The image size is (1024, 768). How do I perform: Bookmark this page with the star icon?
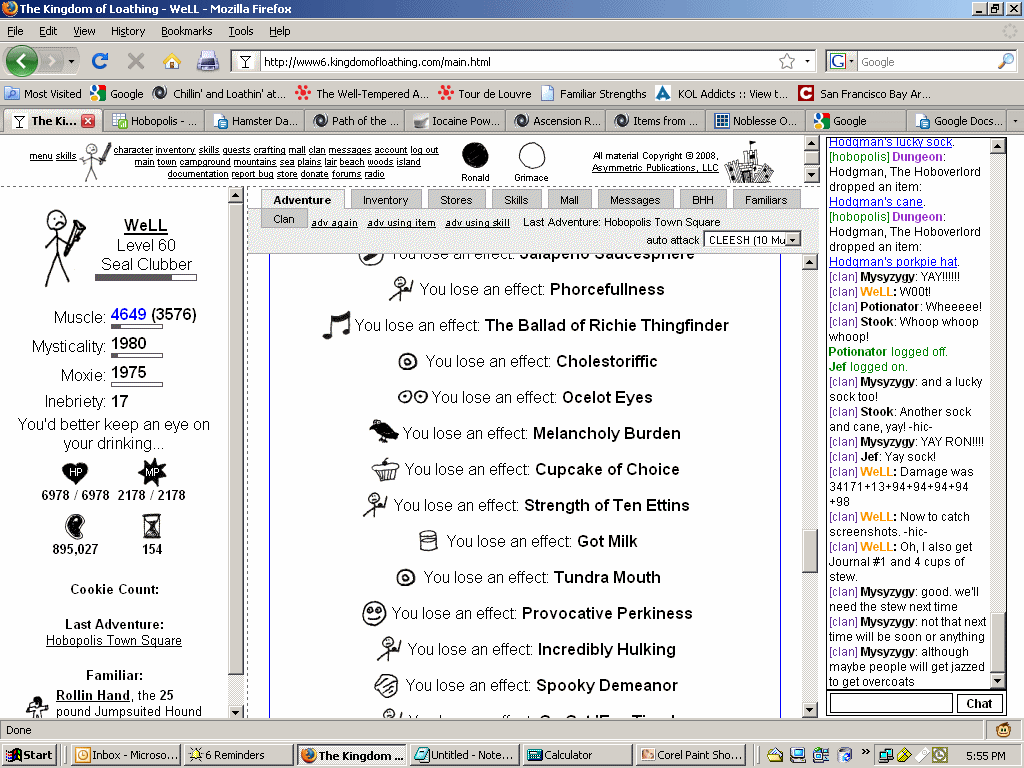pyautogui.click(x=787, y=61)
